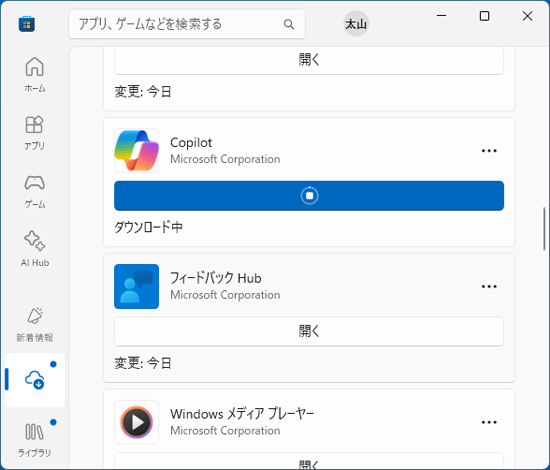550x470 pixels.
Task: Select the Downloads cloud icon
Action: [34, 380]
